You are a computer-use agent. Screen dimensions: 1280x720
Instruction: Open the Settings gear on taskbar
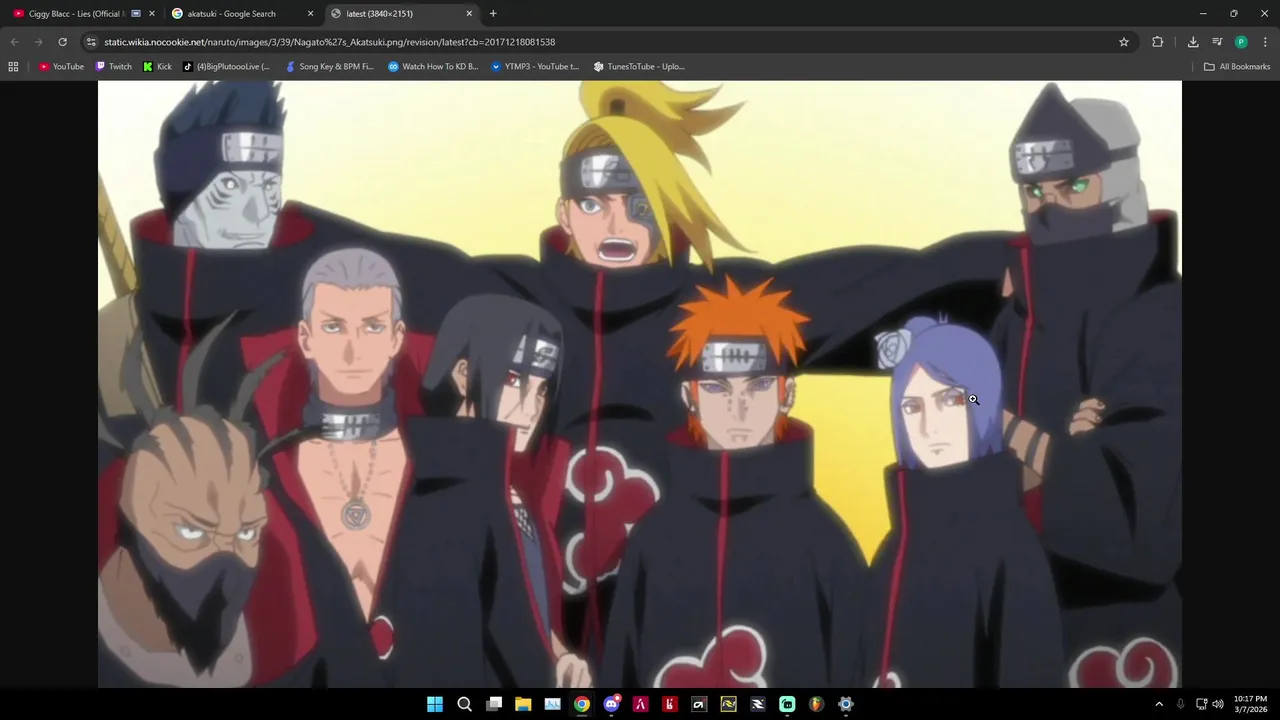pyautogui.click(x=846, y=704)
